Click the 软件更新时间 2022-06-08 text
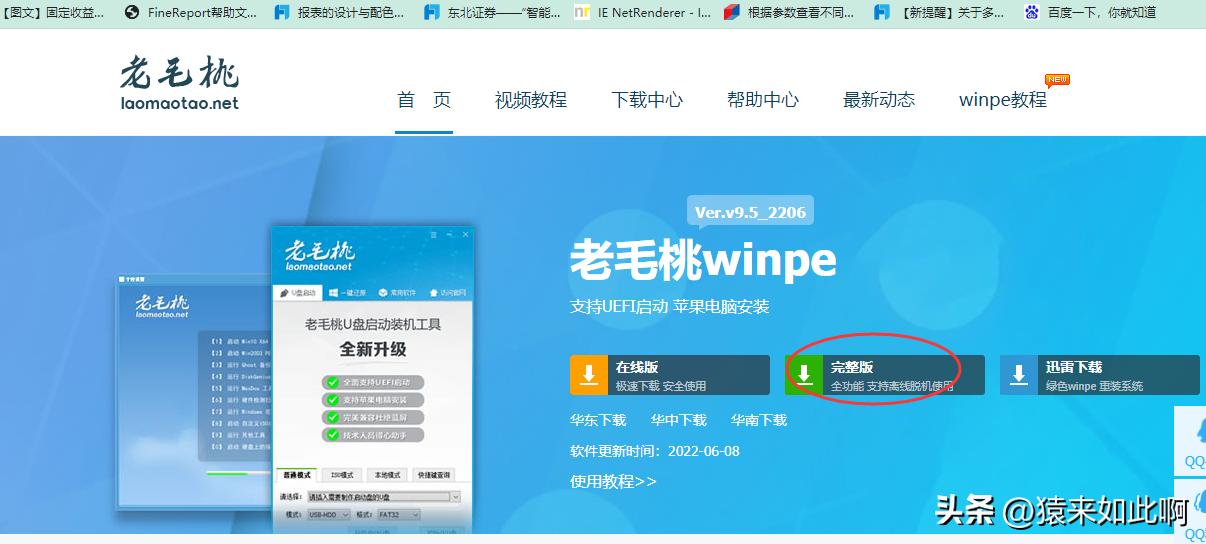This screenshot has height=544, width=1206. click(x=655, y=451)
